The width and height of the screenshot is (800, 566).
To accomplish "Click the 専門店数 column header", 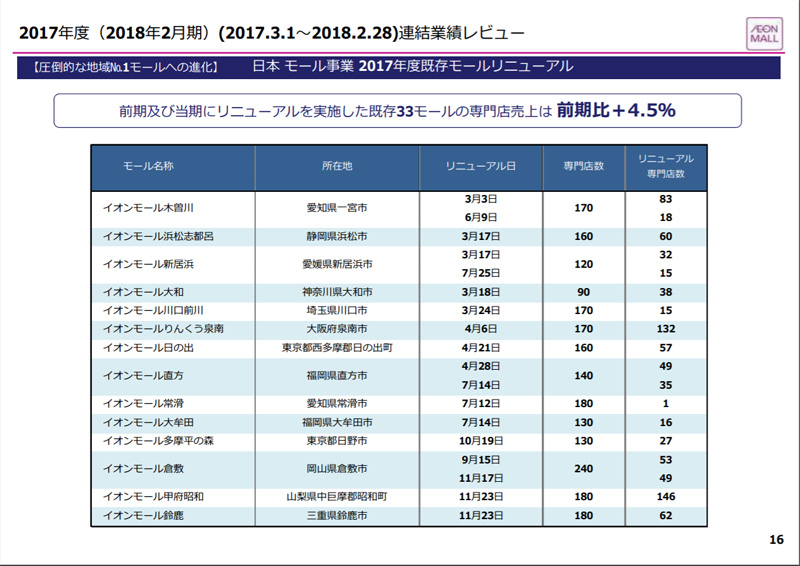I will (x=584, y=166).
